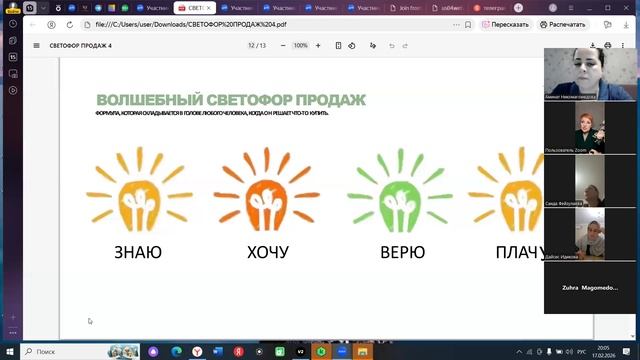
Task: Open browser downloads arrow at top right
Action: [626, 25]
